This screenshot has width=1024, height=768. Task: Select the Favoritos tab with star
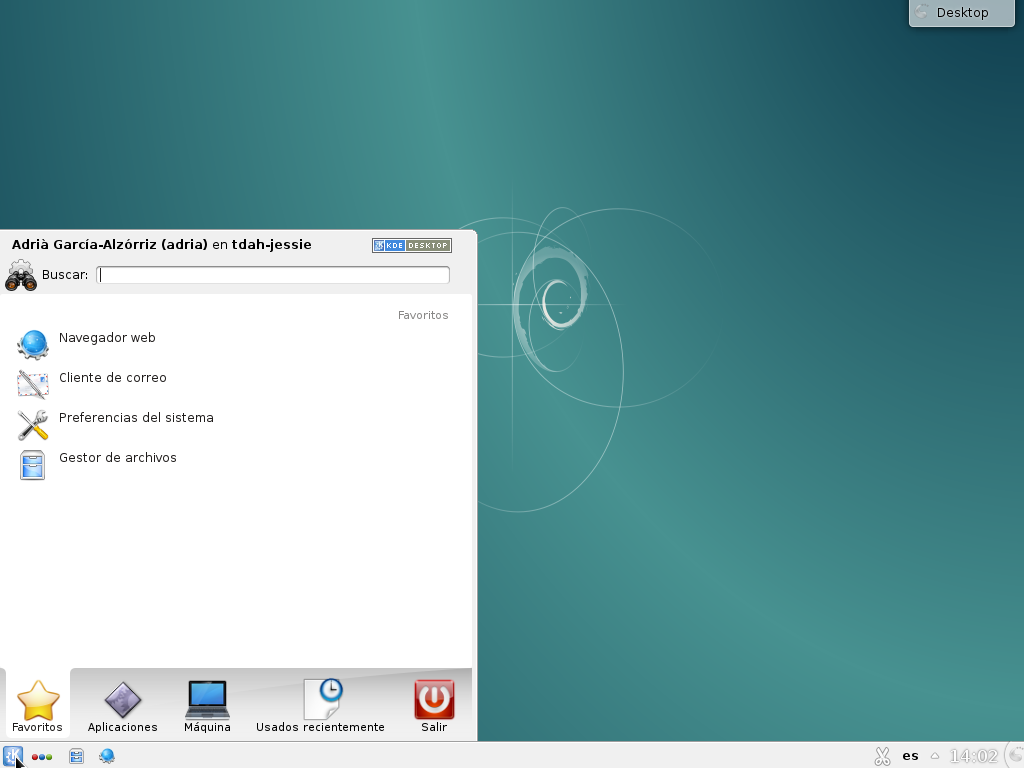click(37, 706)
